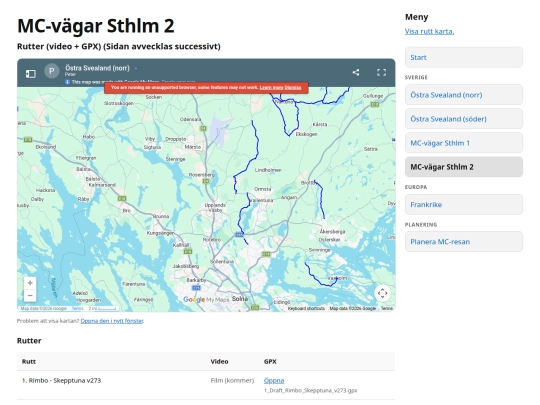The height and width of the screenshot is (405, 540).
Task: Click the 'Sollentuna' label on map
Action: click(222, 262)
